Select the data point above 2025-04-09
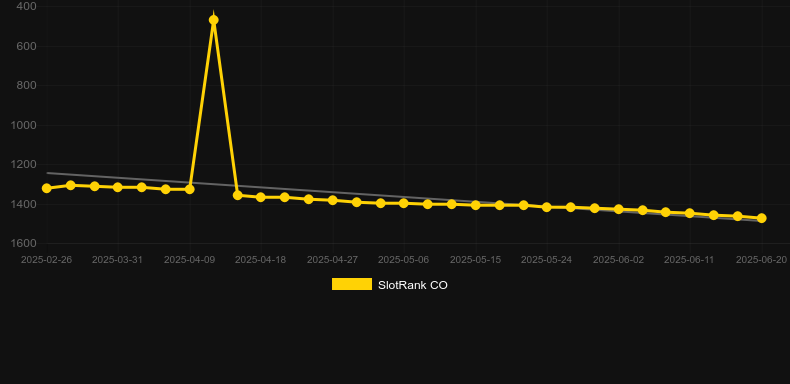The height and width of the screenshot is (384, 790). [189, 189]
